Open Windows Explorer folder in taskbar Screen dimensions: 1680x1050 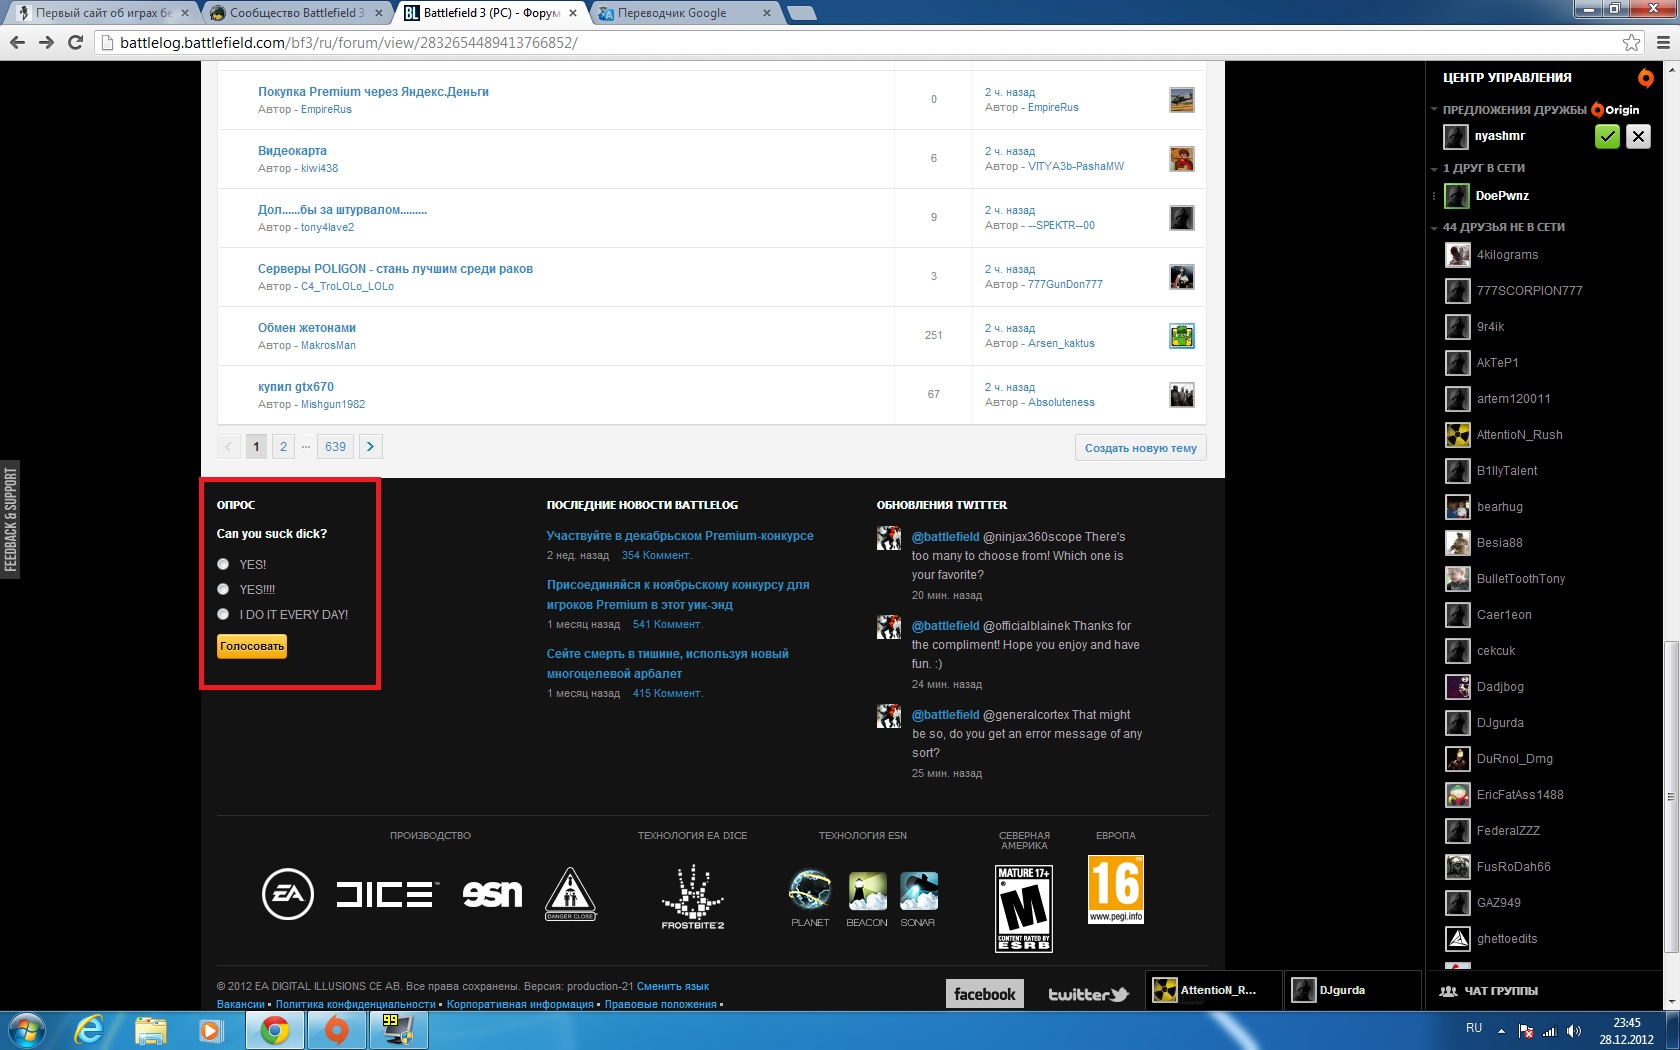coord(151,1030)
